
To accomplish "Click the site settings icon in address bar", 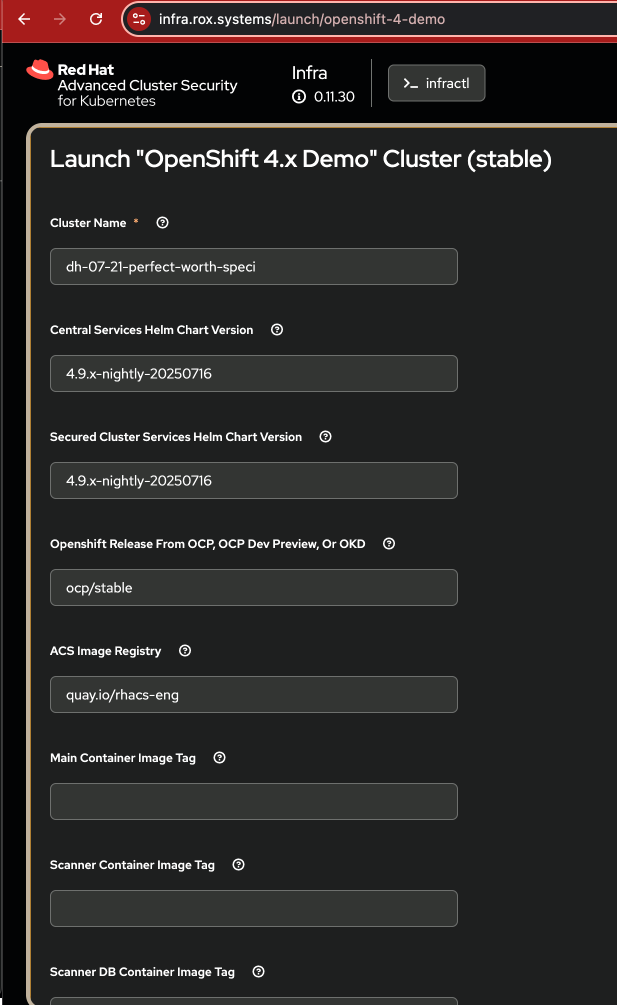I will point(140,19).
